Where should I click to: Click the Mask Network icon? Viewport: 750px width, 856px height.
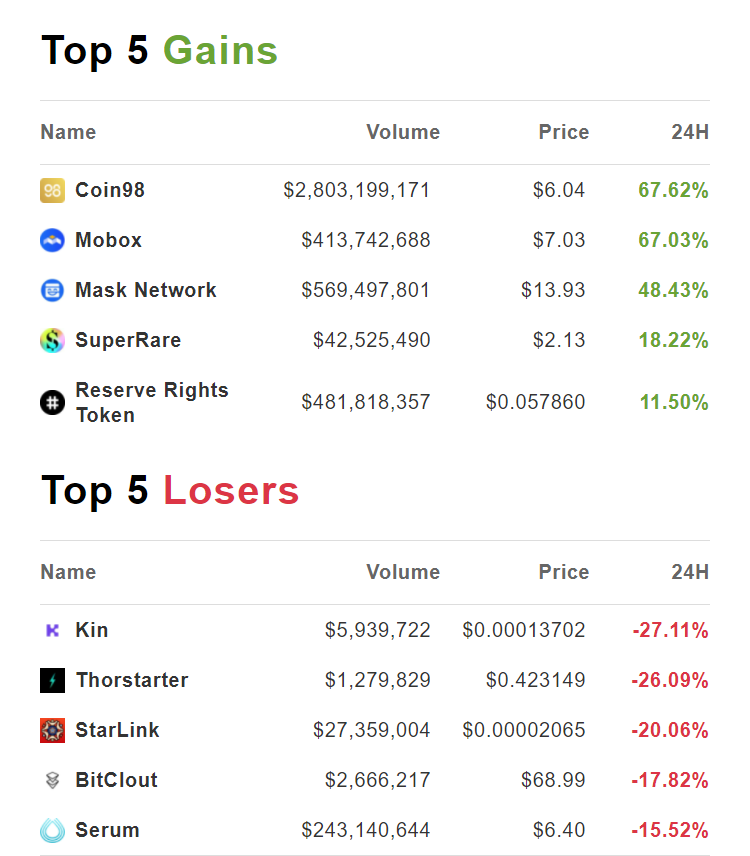52,290
